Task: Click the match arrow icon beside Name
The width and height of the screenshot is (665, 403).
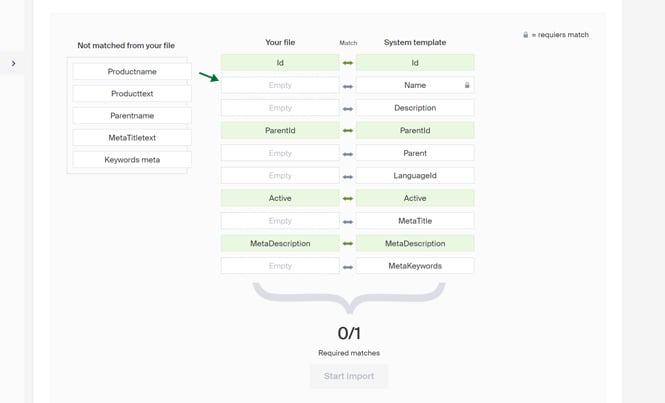Action: click(x=348, y=86)
